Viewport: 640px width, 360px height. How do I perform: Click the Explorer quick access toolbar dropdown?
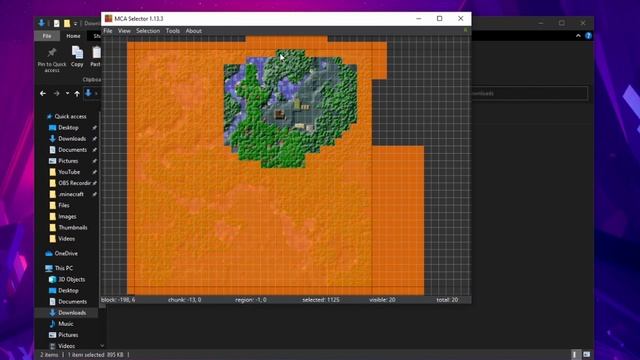pos(76,24)
